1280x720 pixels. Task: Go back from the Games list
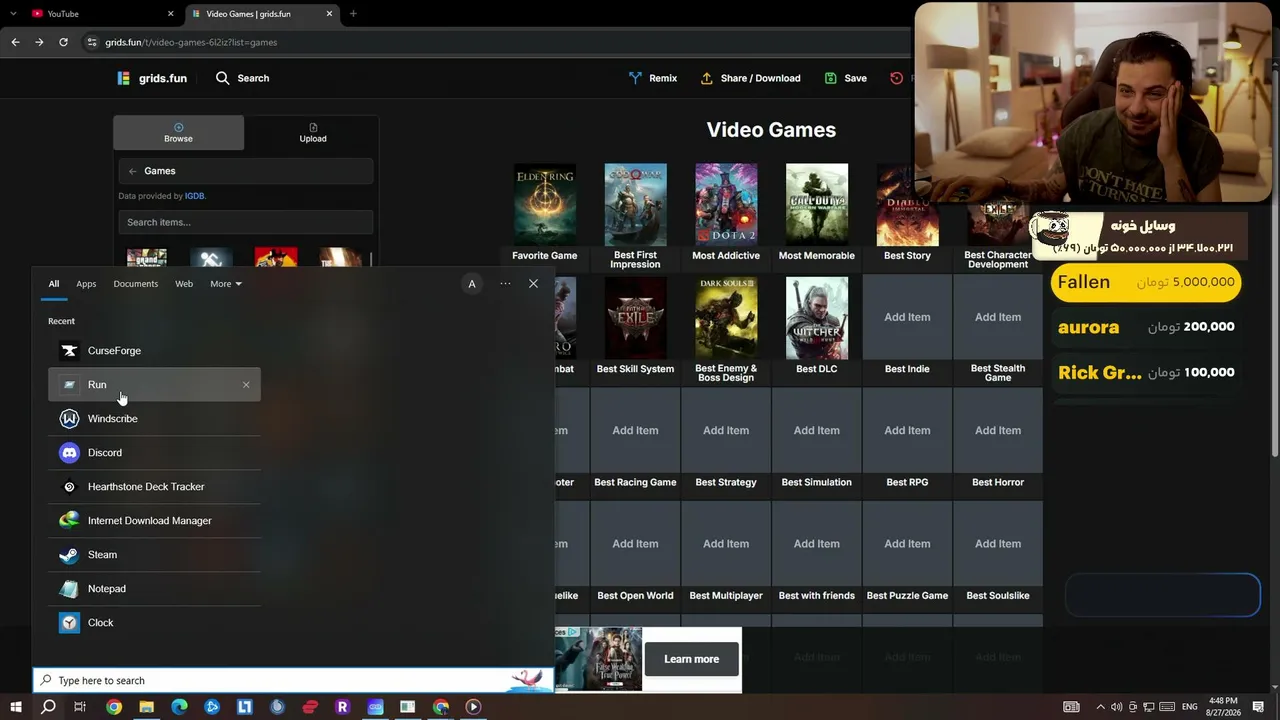pyautogui.click(x=132, y=171)
